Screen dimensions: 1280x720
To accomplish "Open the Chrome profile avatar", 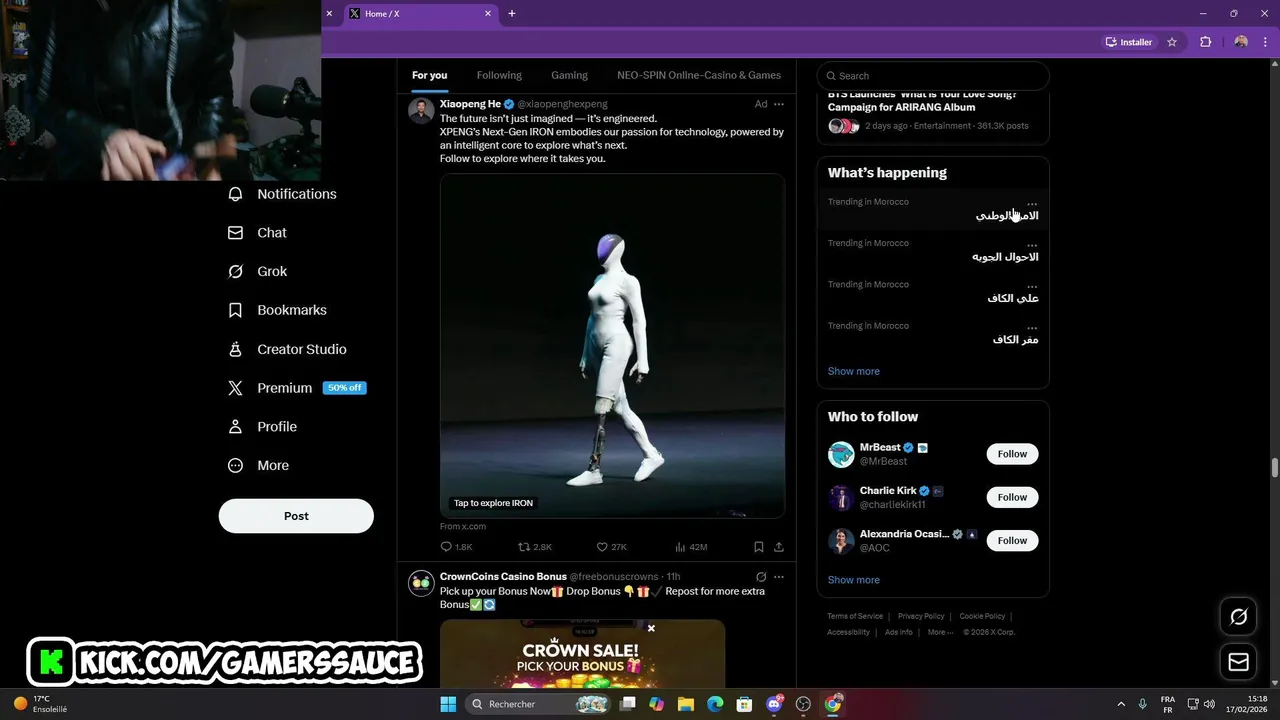I will pyautogui.click(x=1241, y=42).
